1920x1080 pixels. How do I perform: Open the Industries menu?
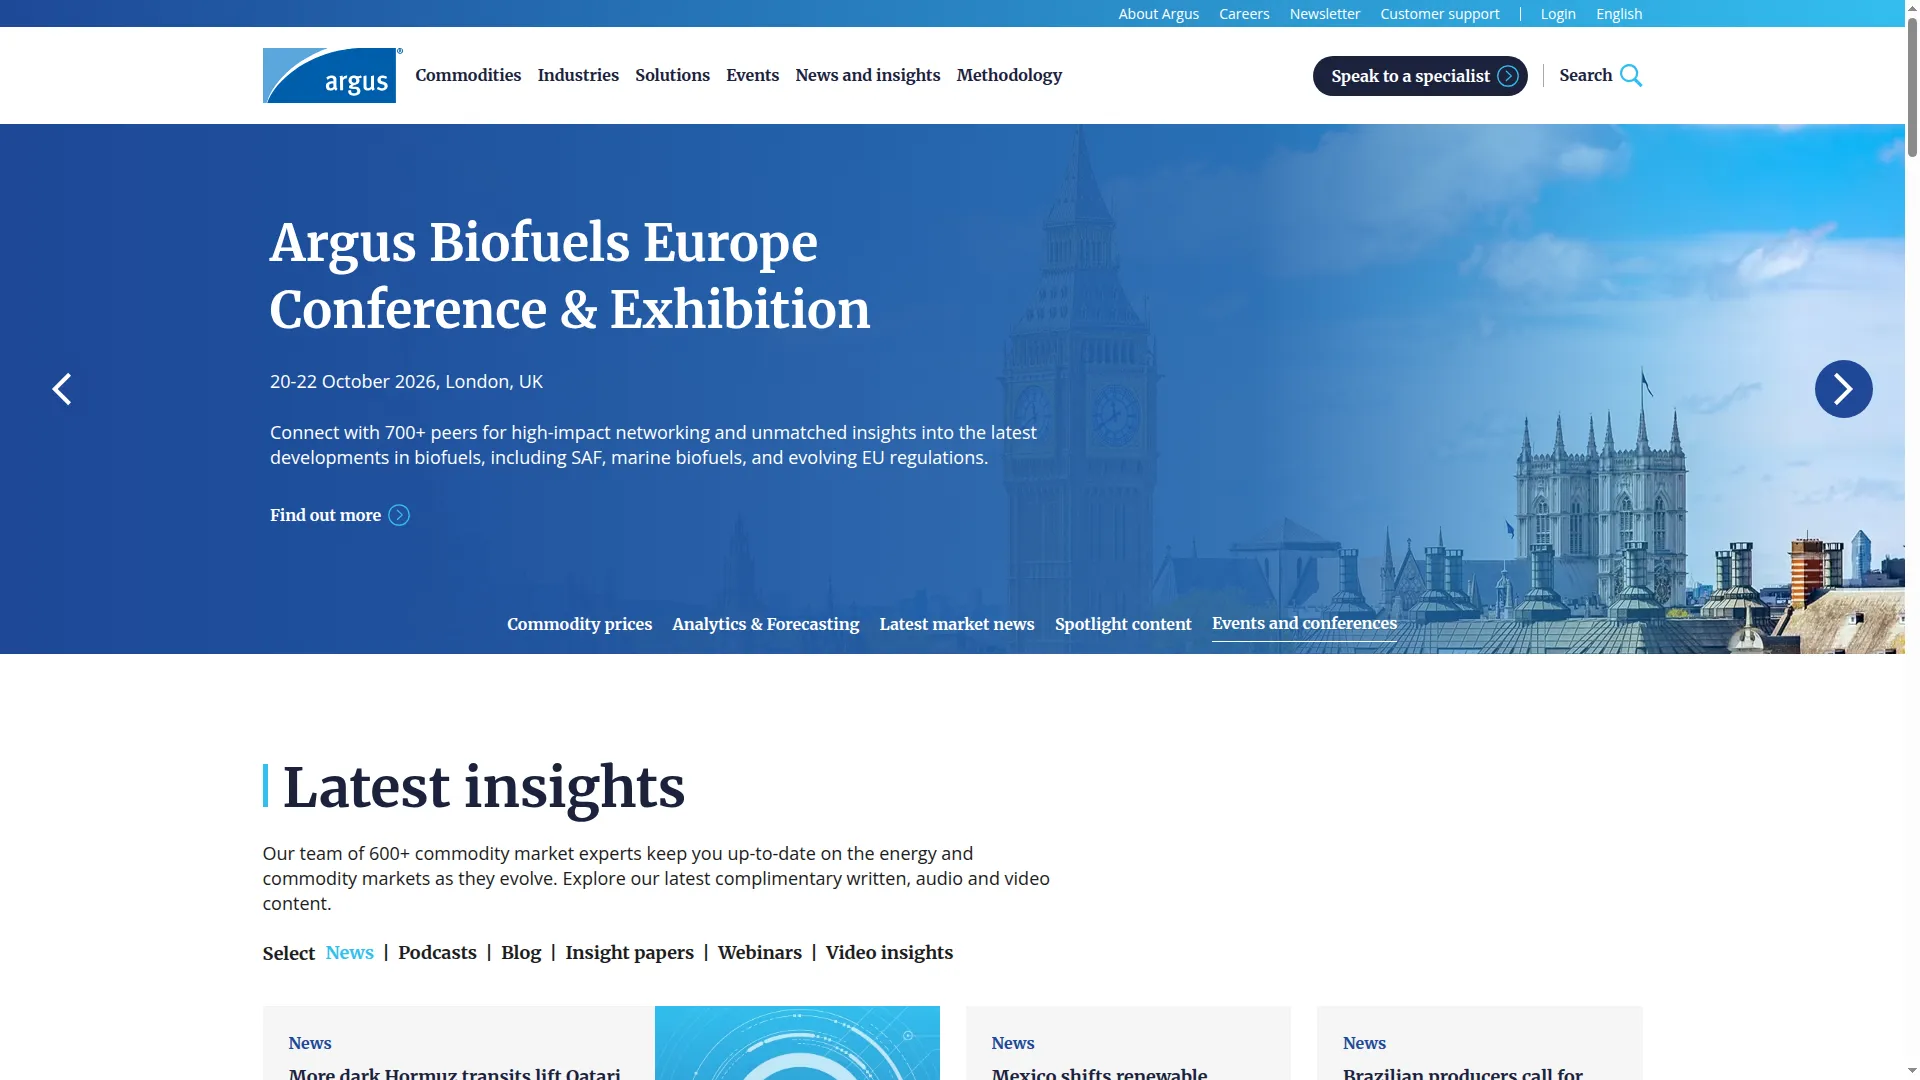coord(578,75)
